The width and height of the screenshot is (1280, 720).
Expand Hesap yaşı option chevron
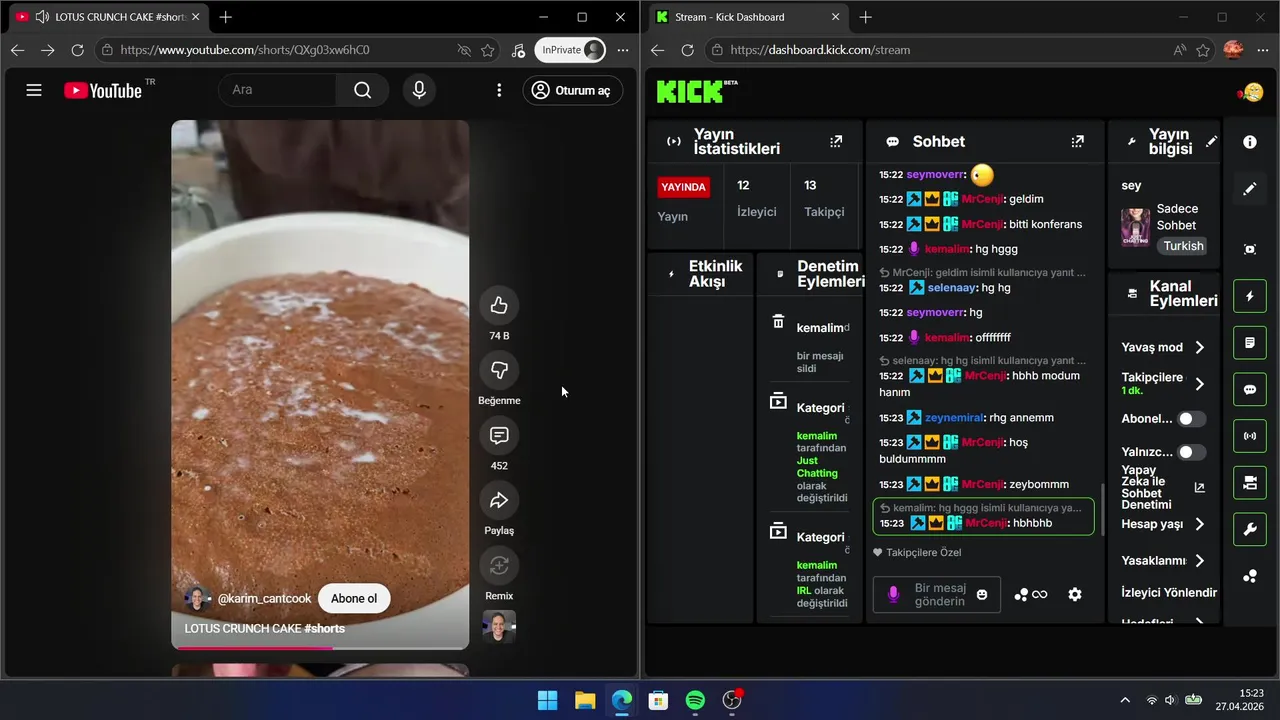point(1200,524)
